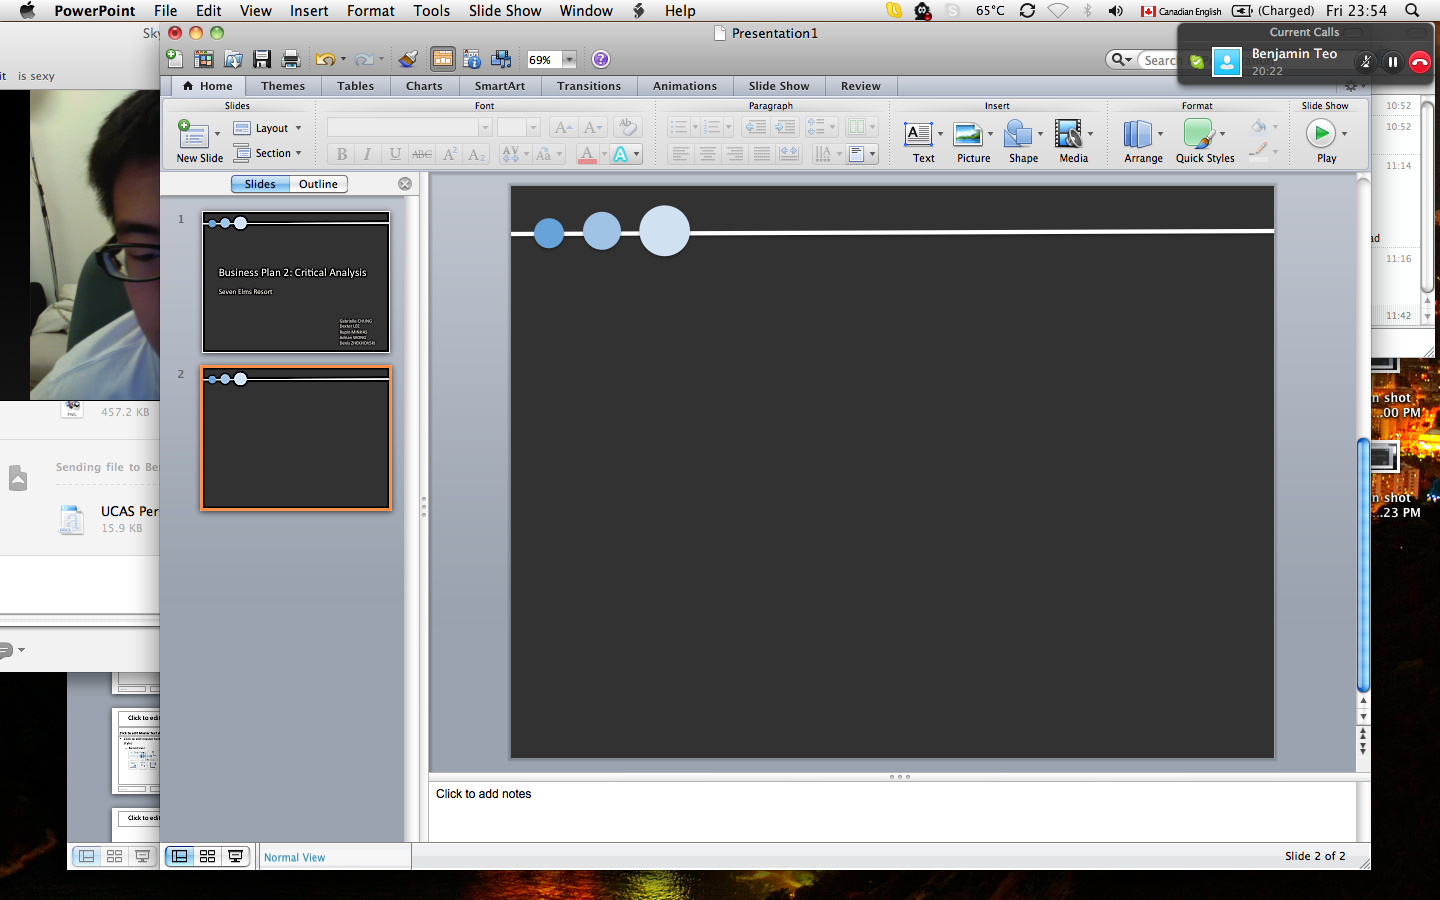
Task: Click the Format Painter brush icon
Action: [408, 60]
